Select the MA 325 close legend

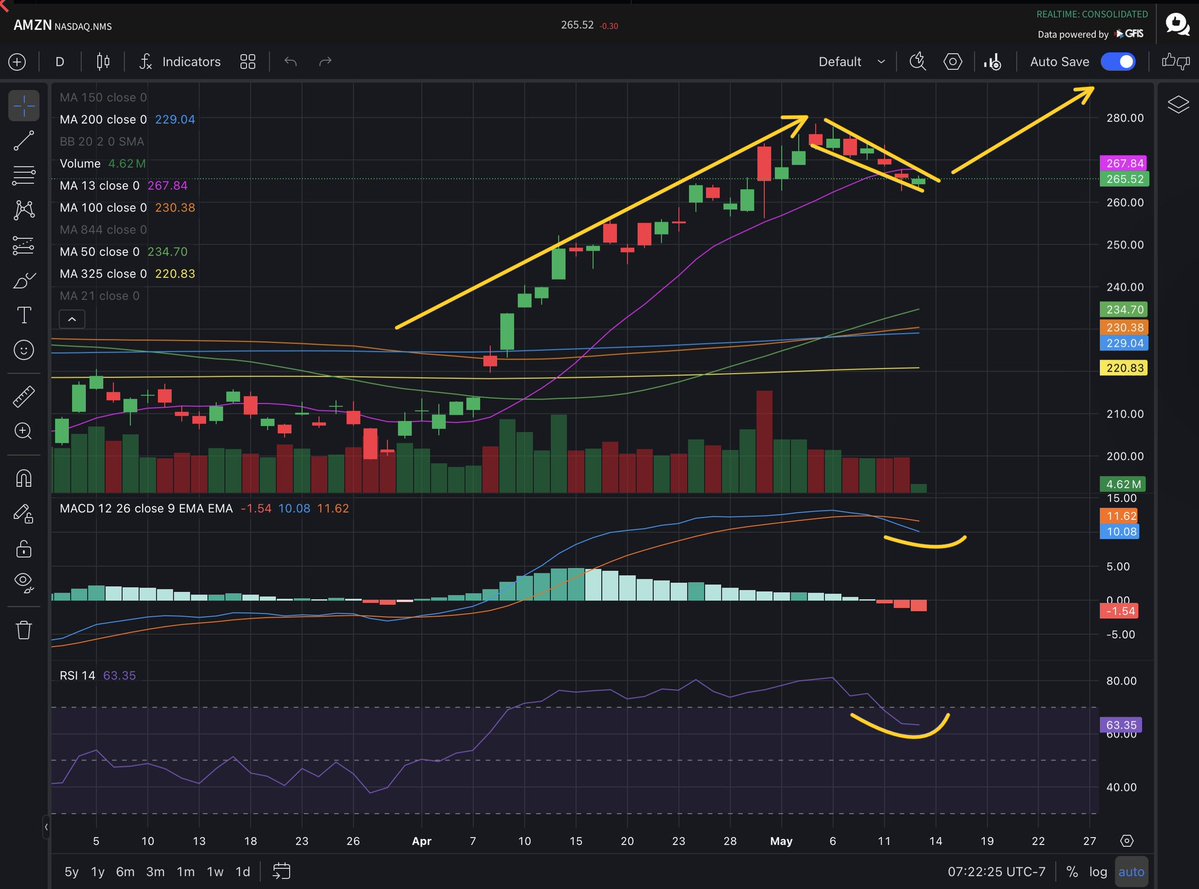[127, 274]
